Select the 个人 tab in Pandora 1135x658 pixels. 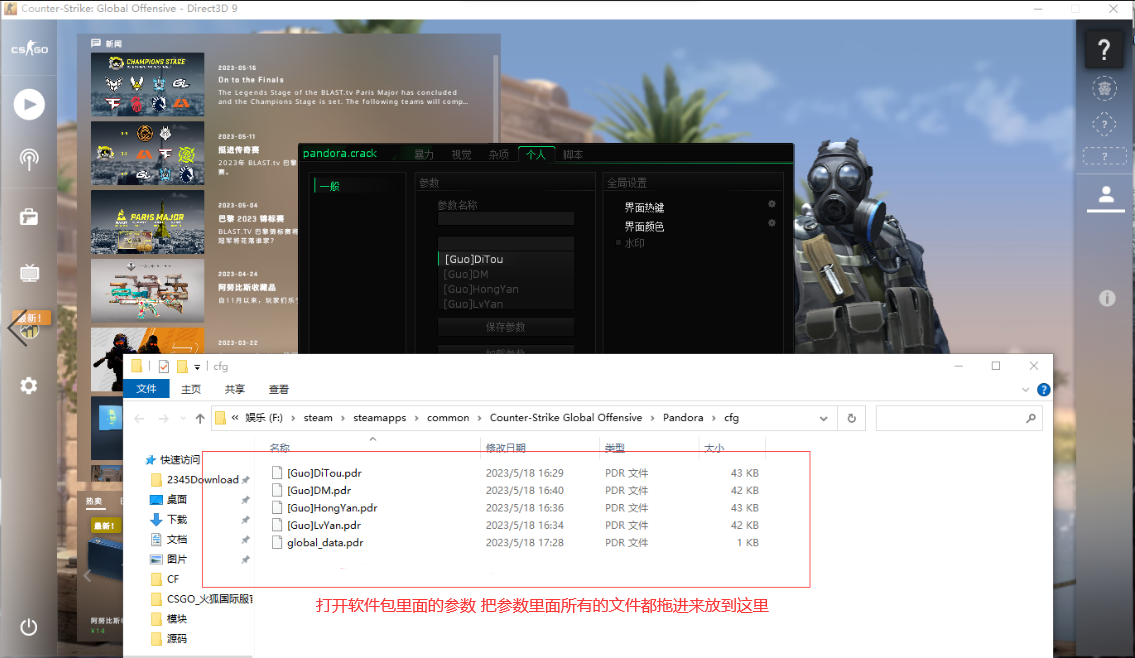point(536,154)
